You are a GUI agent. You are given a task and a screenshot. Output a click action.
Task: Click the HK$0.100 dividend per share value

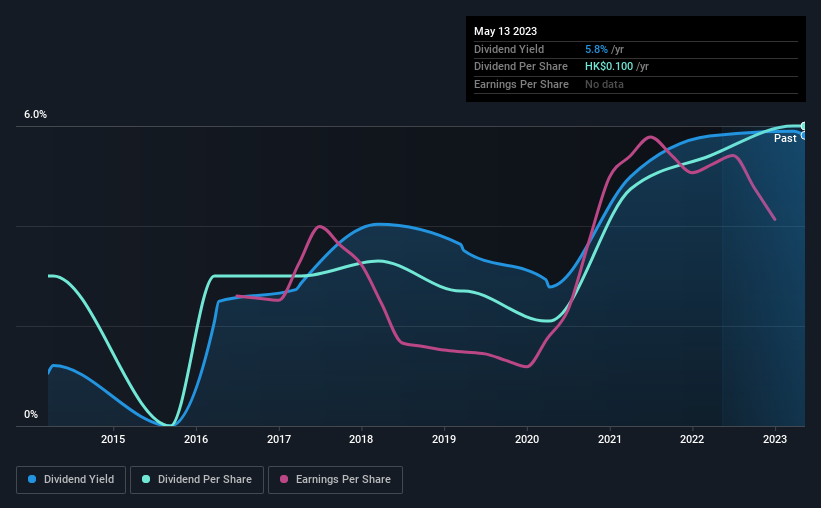(609, 67)
